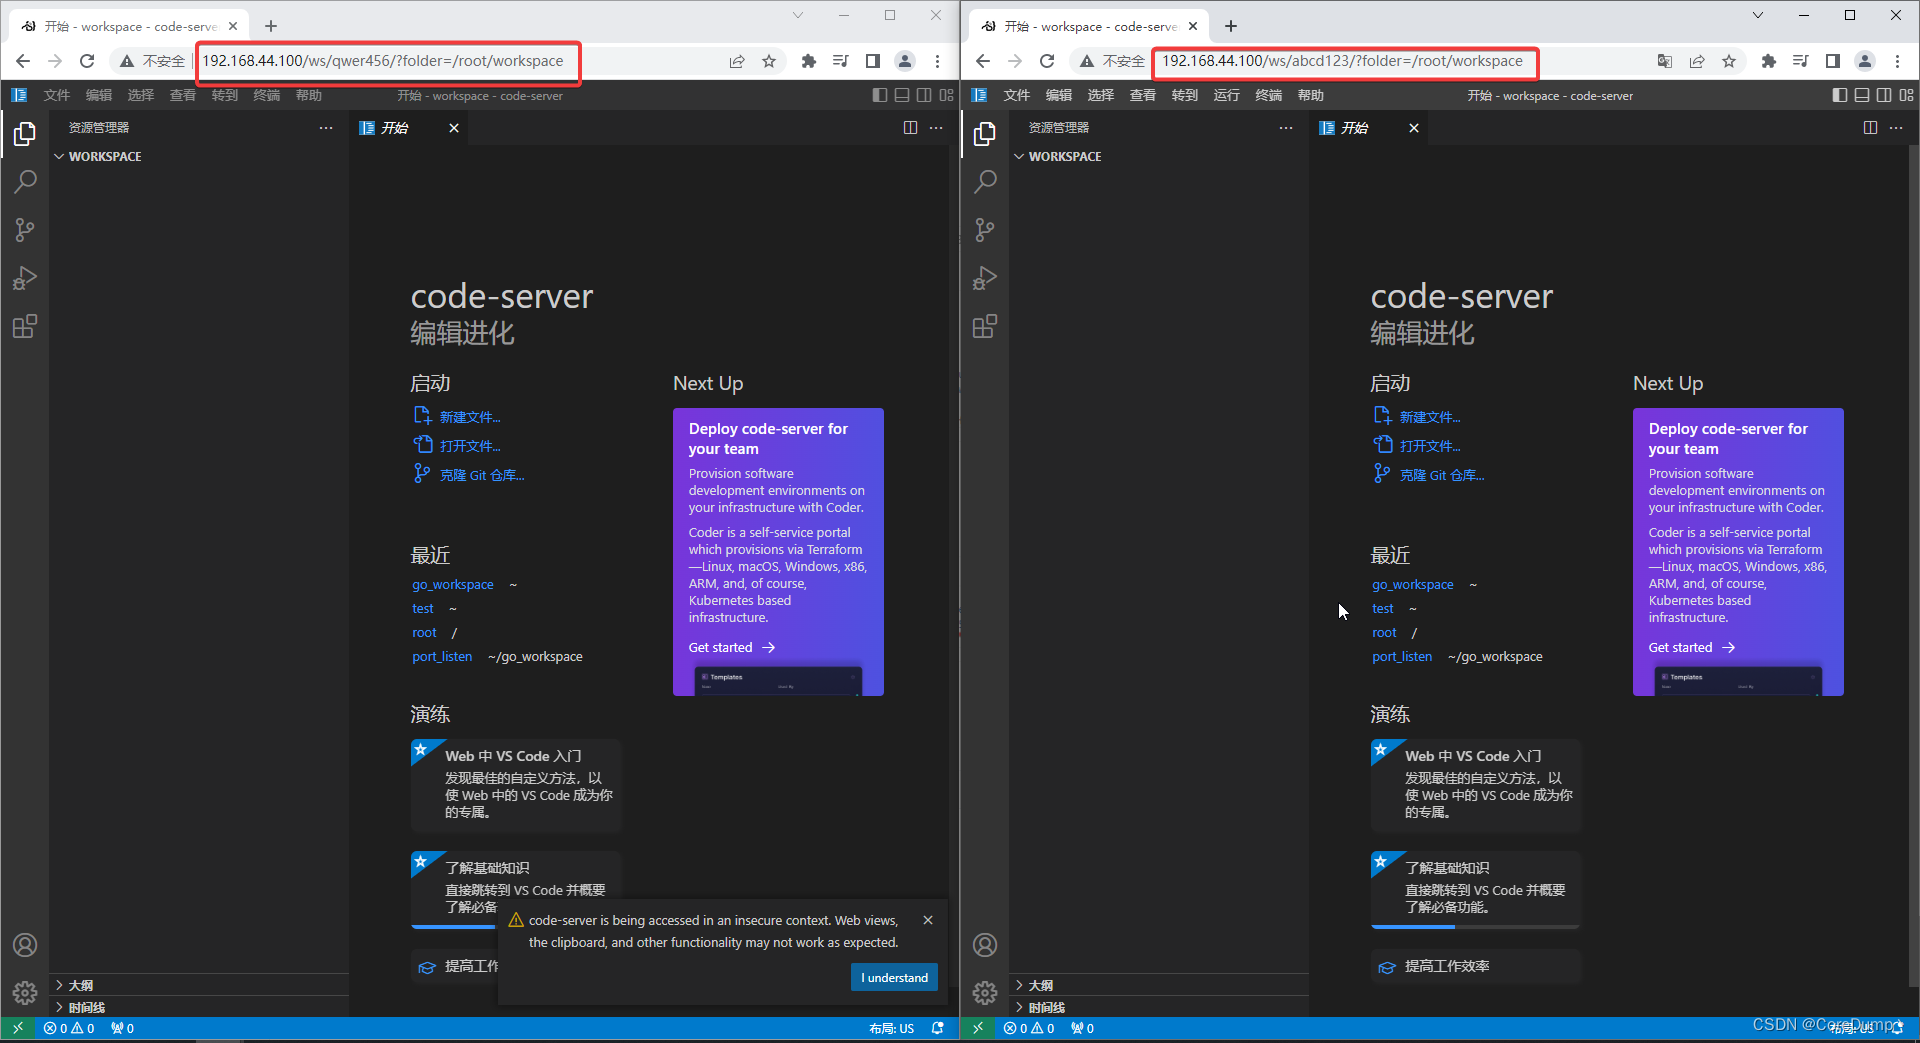
Task: Open Accounts icon in left window activity bar
Action: click(25, 945)
